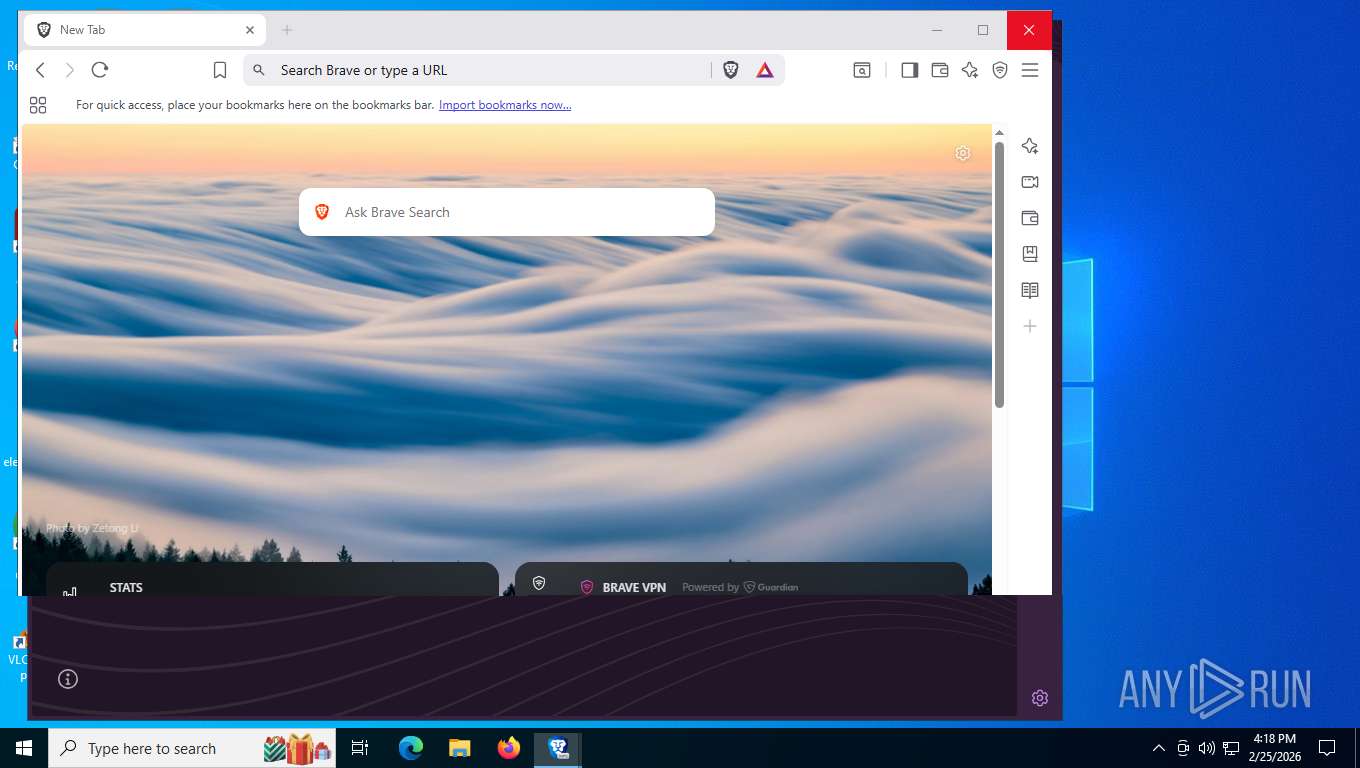Go forward with the forward arrow
Screen dimensions: 1360x768
[69, 70]
